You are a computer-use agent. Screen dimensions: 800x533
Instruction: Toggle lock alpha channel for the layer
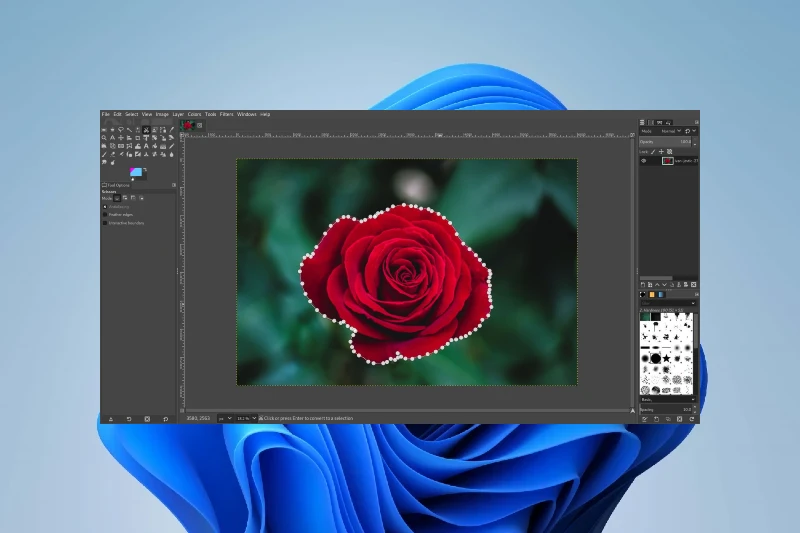(669, 151)
